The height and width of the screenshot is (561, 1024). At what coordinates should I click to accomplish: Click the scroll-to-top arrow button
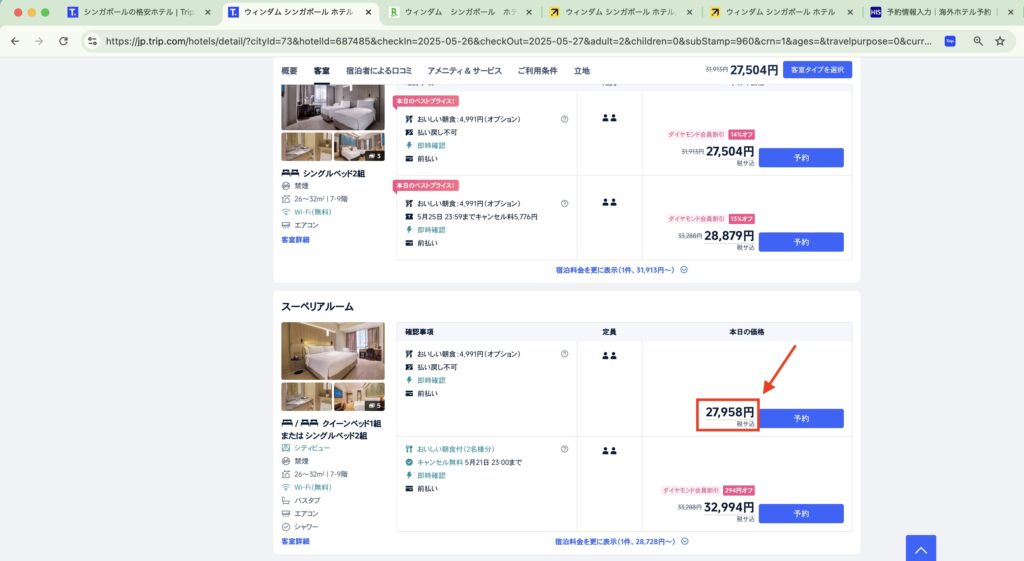click(x=921, y=549)
